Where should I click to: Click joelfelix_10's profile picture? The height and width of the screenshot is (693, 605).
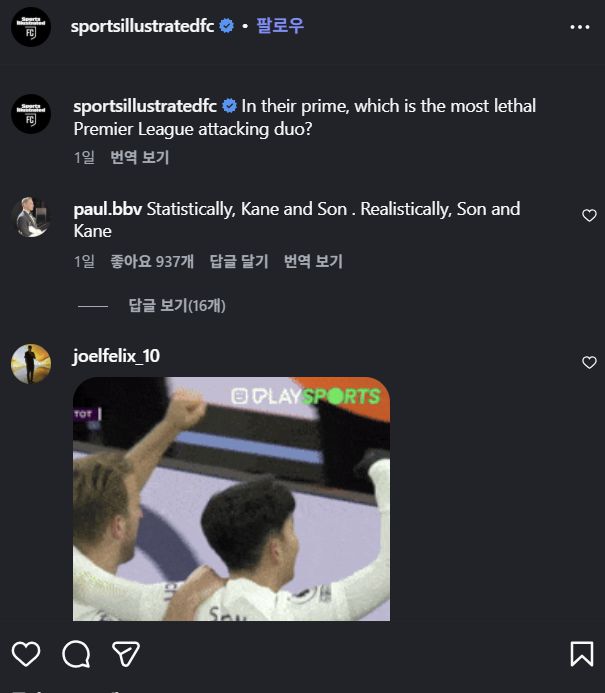point(31,364)
